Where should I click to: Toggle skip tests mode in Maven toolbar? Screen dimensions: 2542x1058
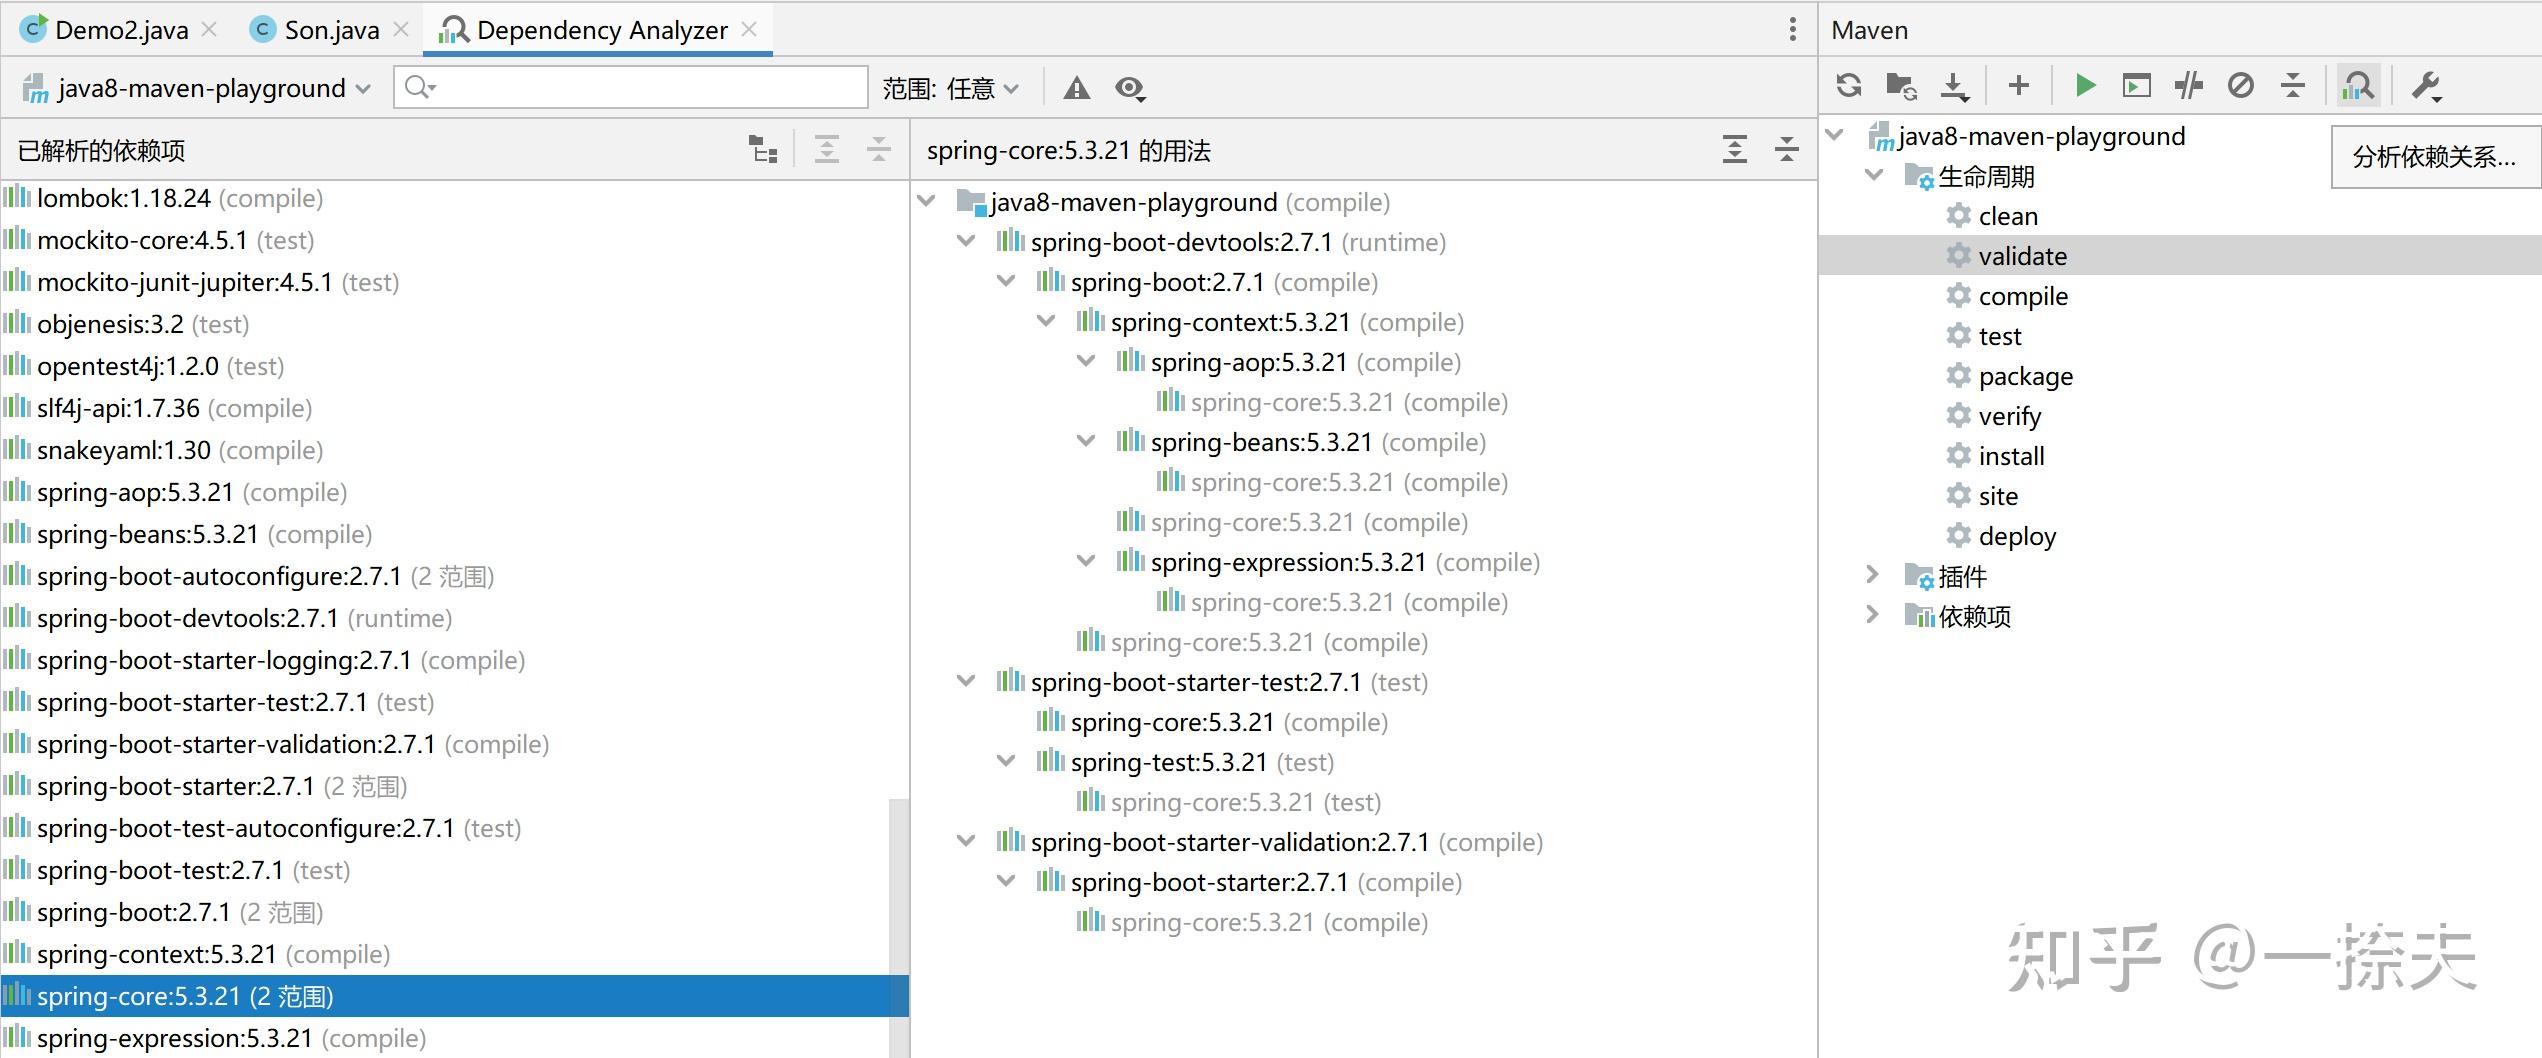[x=2187, y=86]
